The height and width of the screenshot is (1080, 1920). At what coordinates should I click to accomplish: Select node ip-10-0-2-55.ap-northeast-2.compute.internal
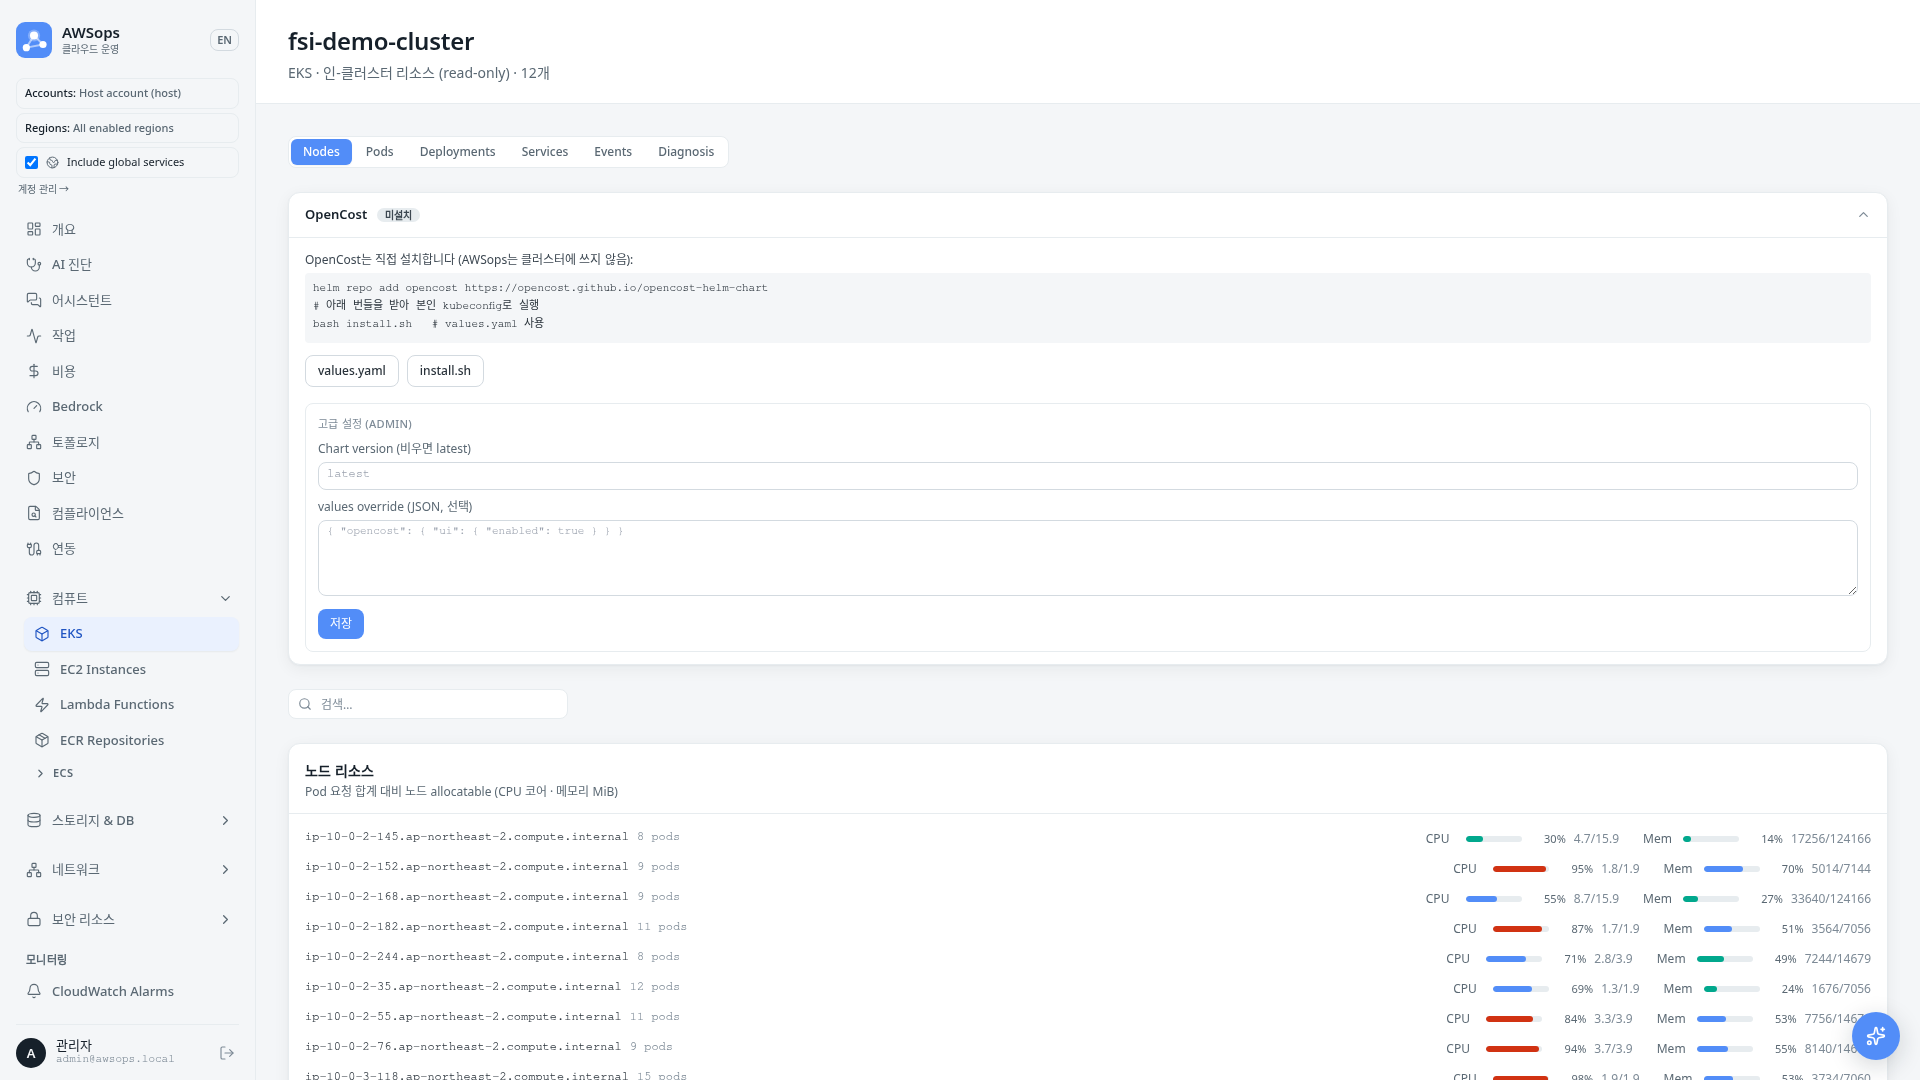click(x=463, y=1017)
